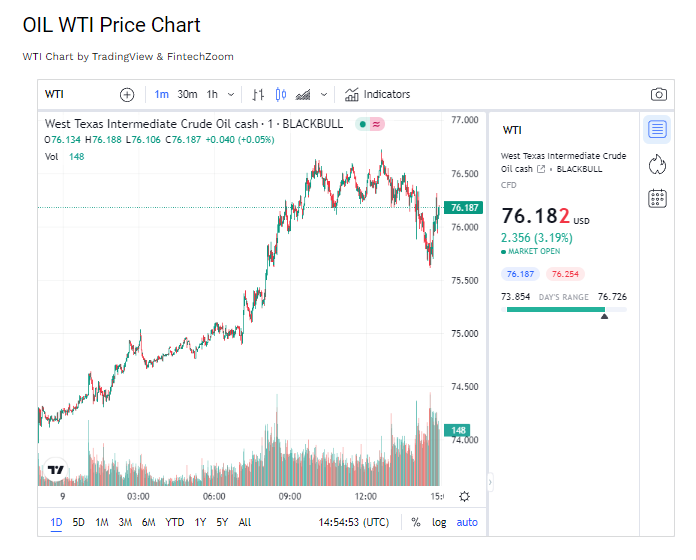Click the WTI heading in side panel

[512, 130]
